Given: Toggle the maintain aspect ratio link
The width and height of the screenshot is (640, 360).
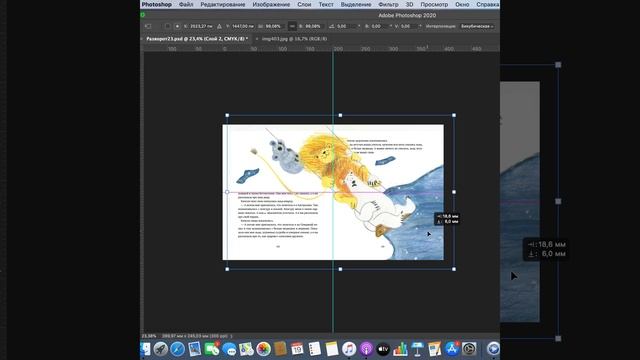Looking at the screenshot, I should (292, 26).
